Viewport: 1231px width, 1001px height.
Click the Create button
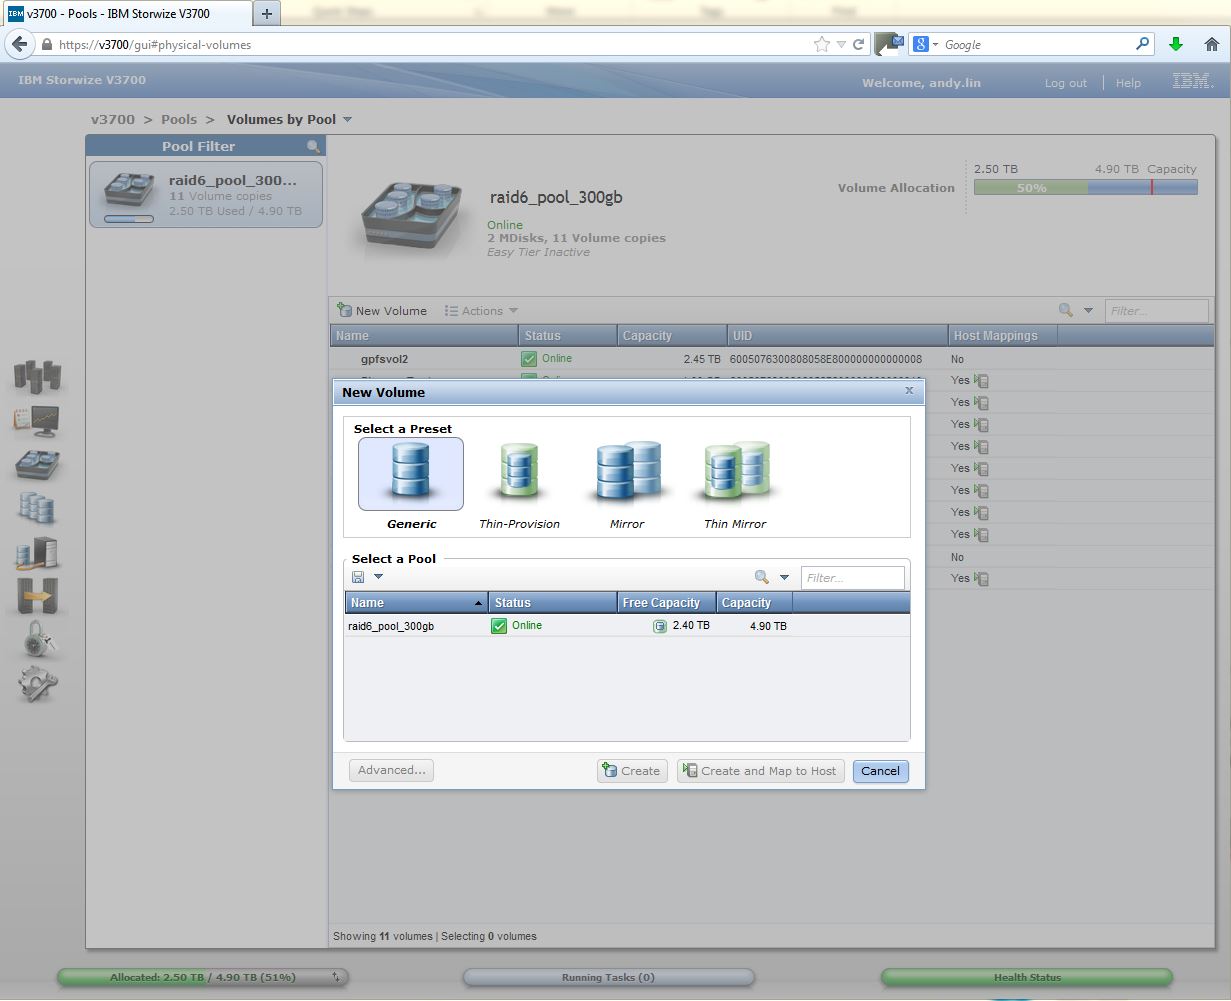coord(632,770)
